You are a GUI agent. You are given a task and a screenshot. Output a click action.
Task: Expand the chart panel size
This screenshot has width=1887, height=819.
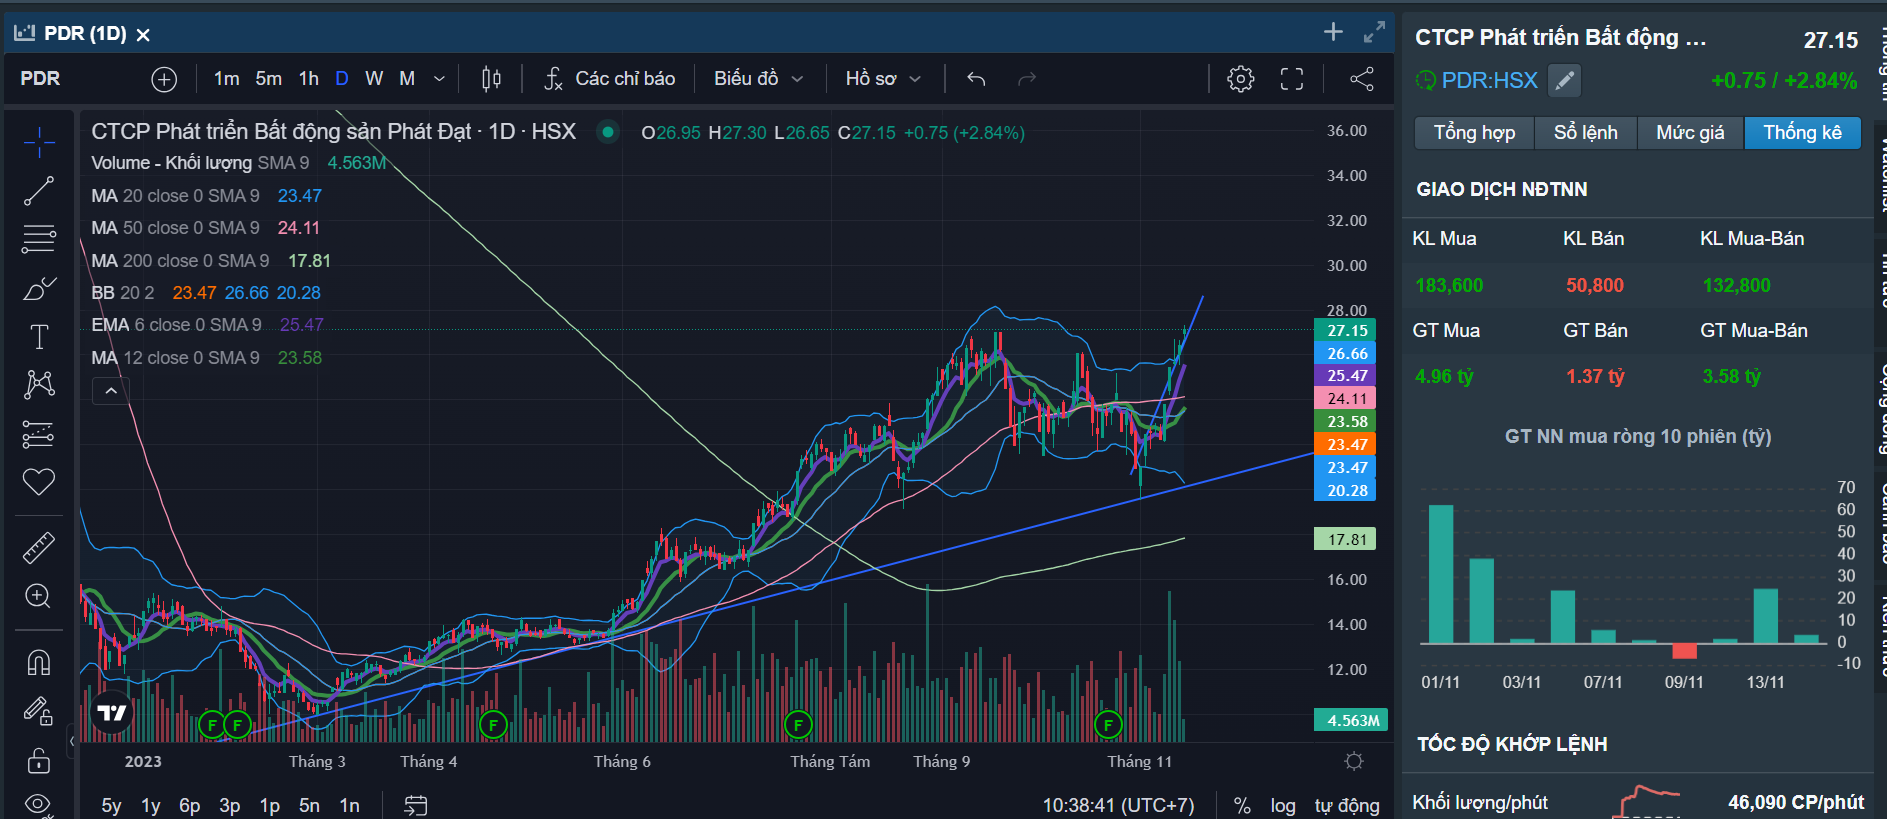tap(1374, 32)
